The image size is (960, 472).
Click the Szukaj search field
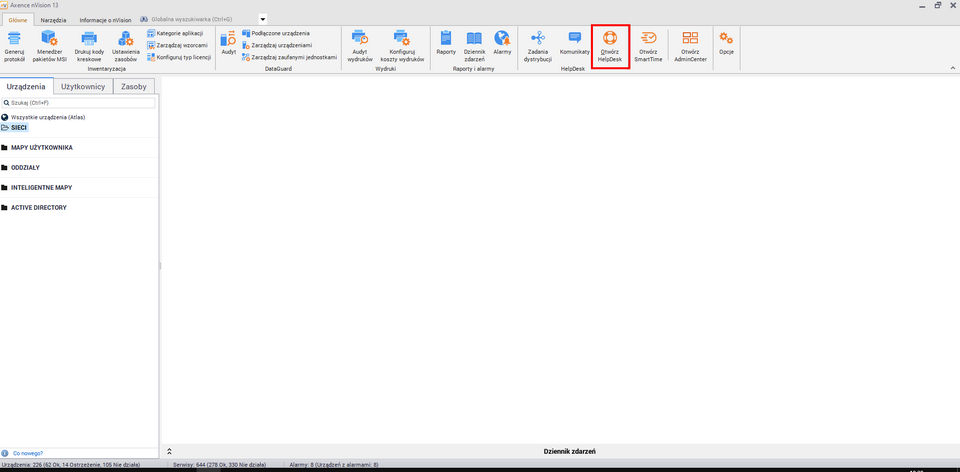(82, 103)
